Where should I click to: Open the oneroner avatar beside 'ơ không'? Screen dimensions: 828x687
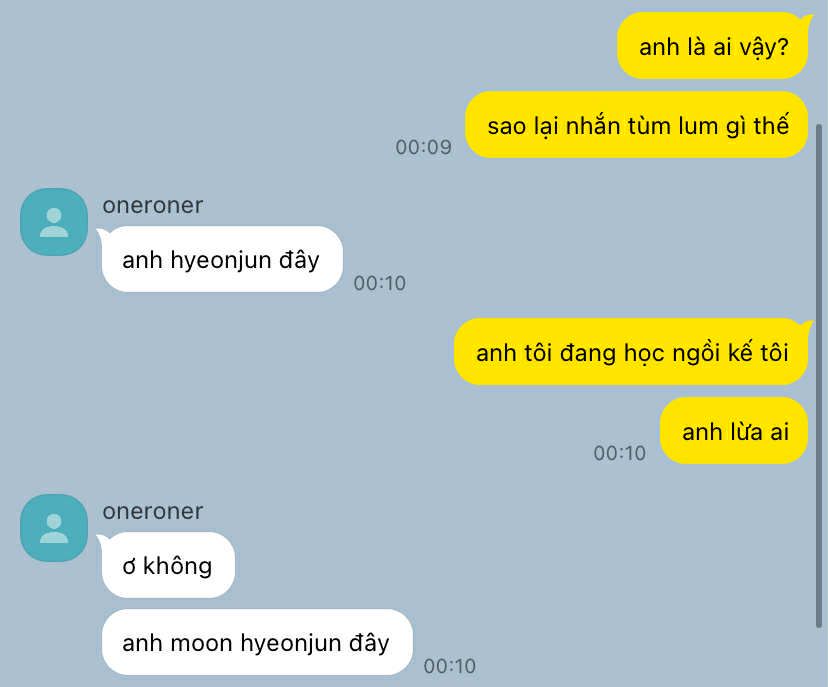(54, 528)
